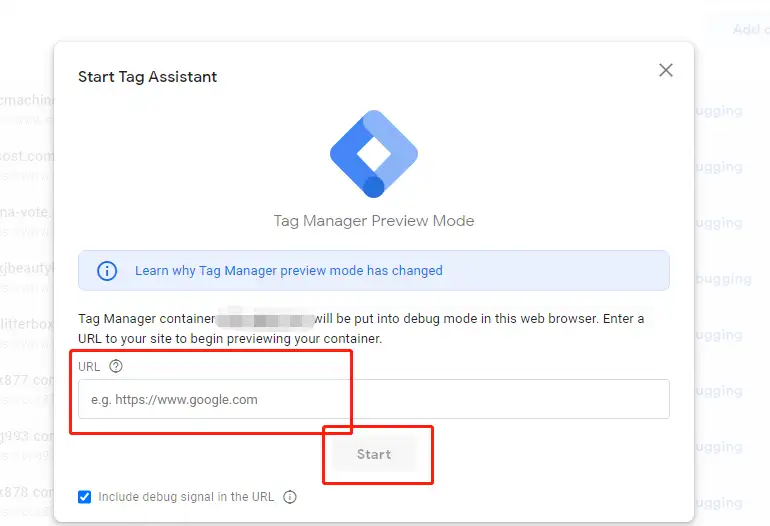Click the Include debug signal label text

click(x=186, y=497)
